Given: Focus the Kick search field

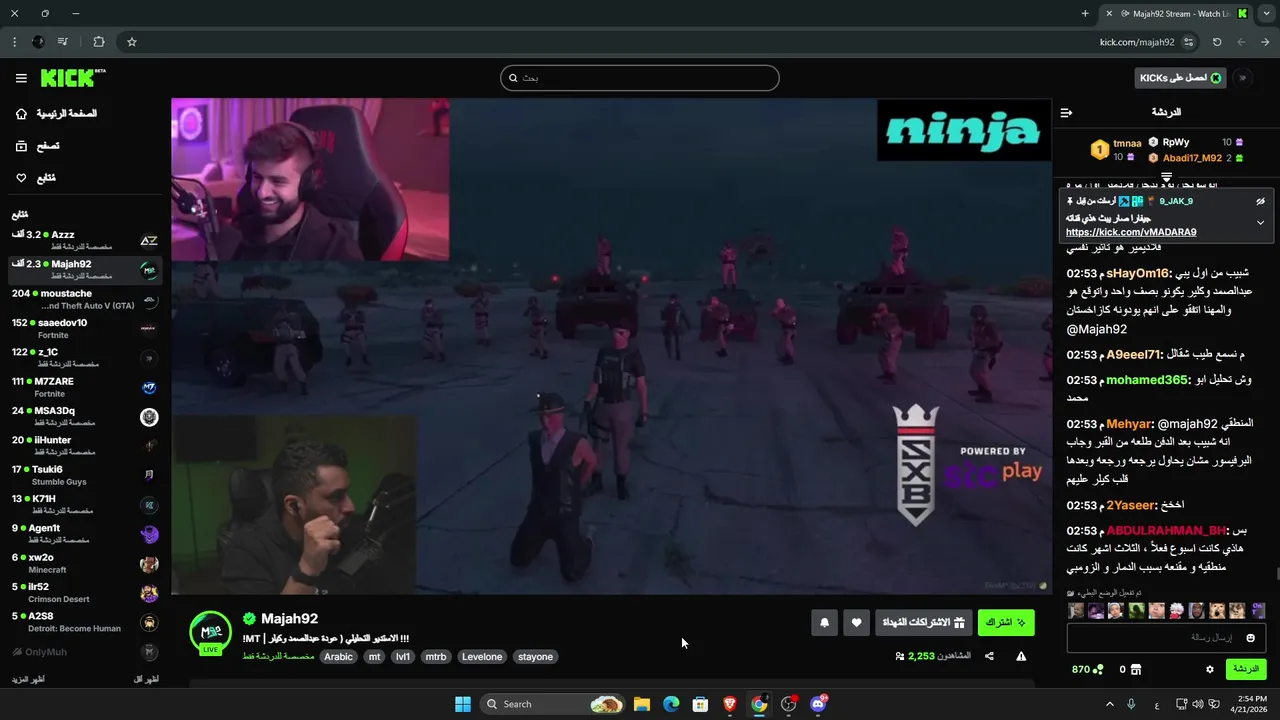Looking at the screenshot, I should [x=640, y=78].
